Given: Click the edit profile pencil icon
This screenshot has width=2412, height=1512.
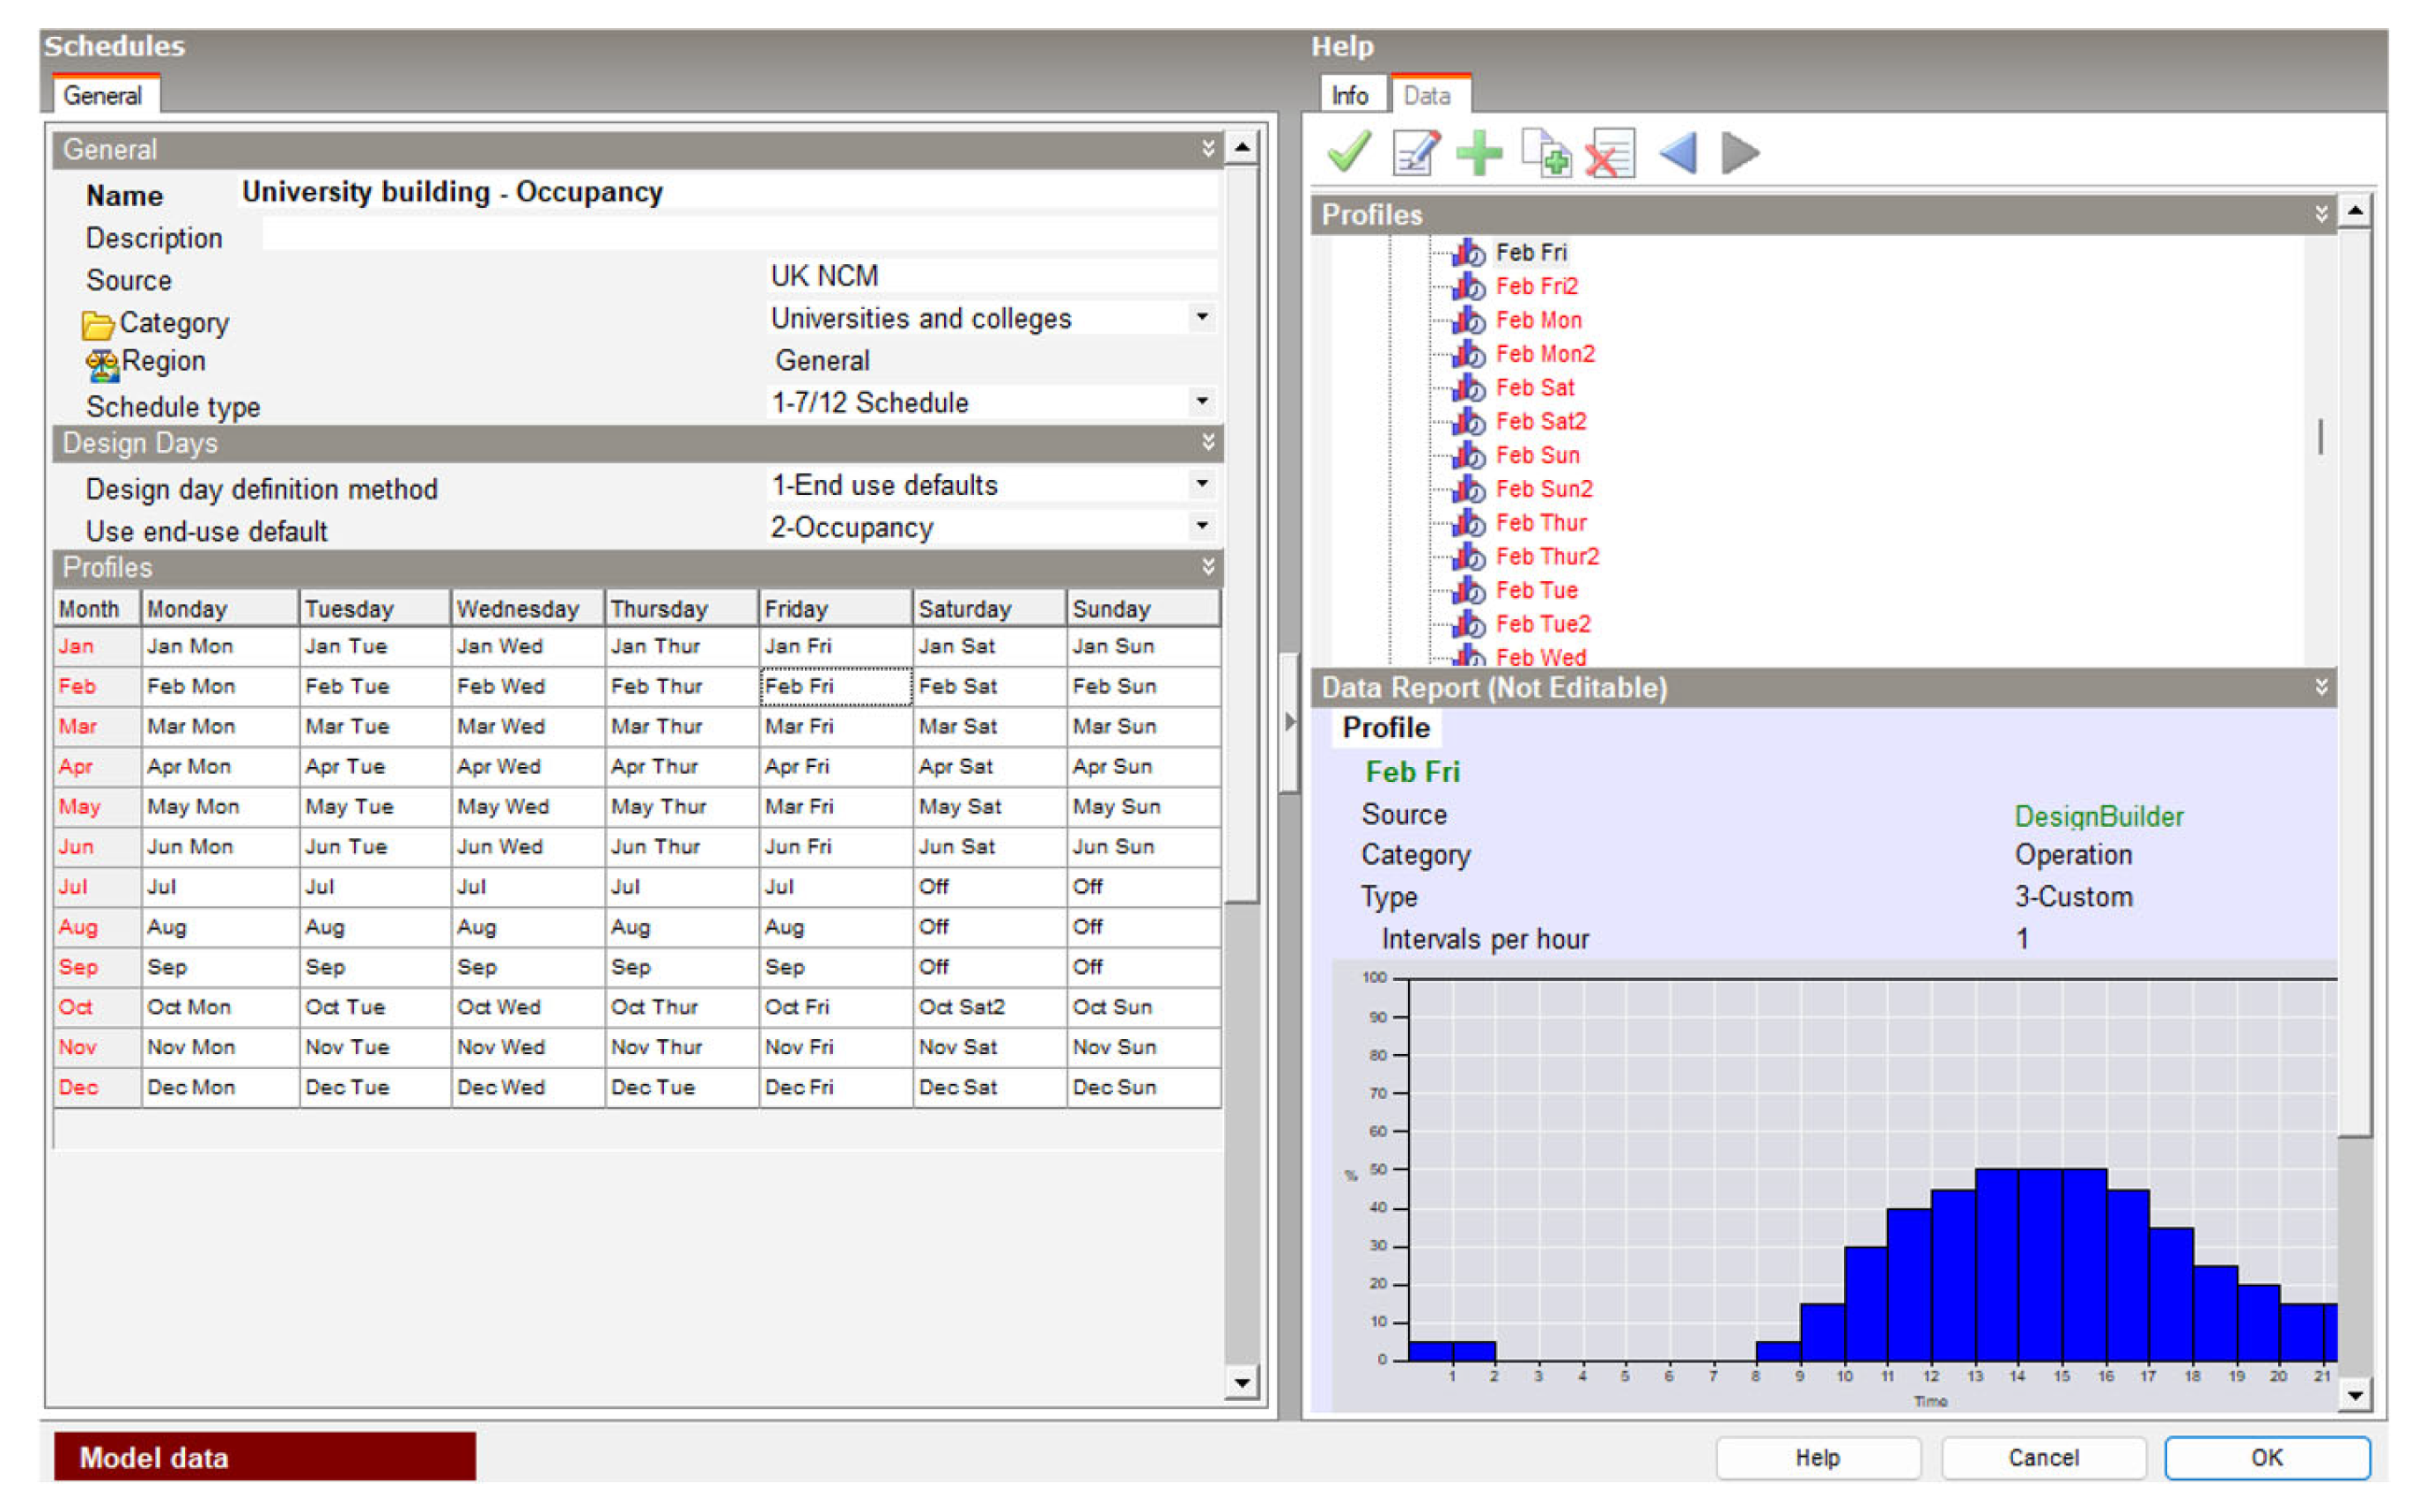Looking at the screenshot, I should click(x=1414, y=153).
